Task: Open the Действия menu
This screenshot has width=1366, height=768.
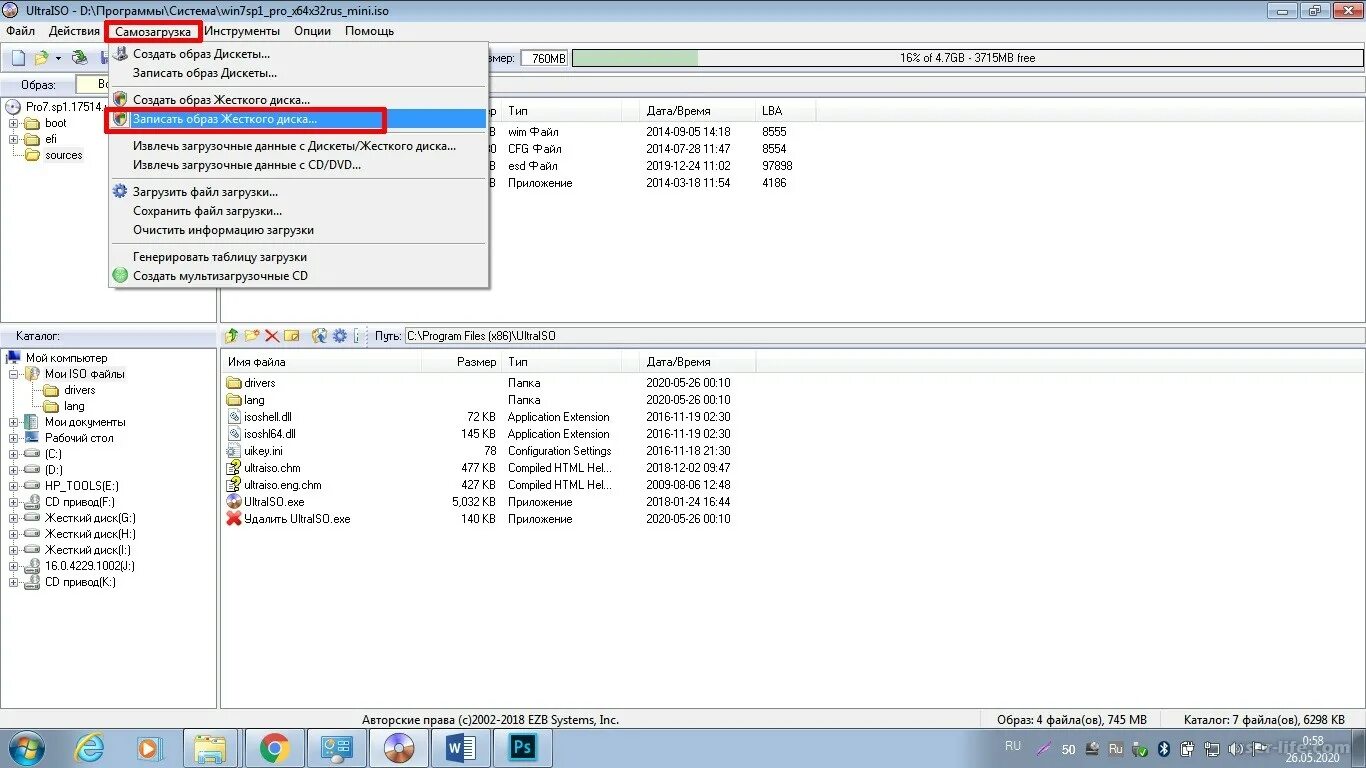Action: (x=74, y=31)
